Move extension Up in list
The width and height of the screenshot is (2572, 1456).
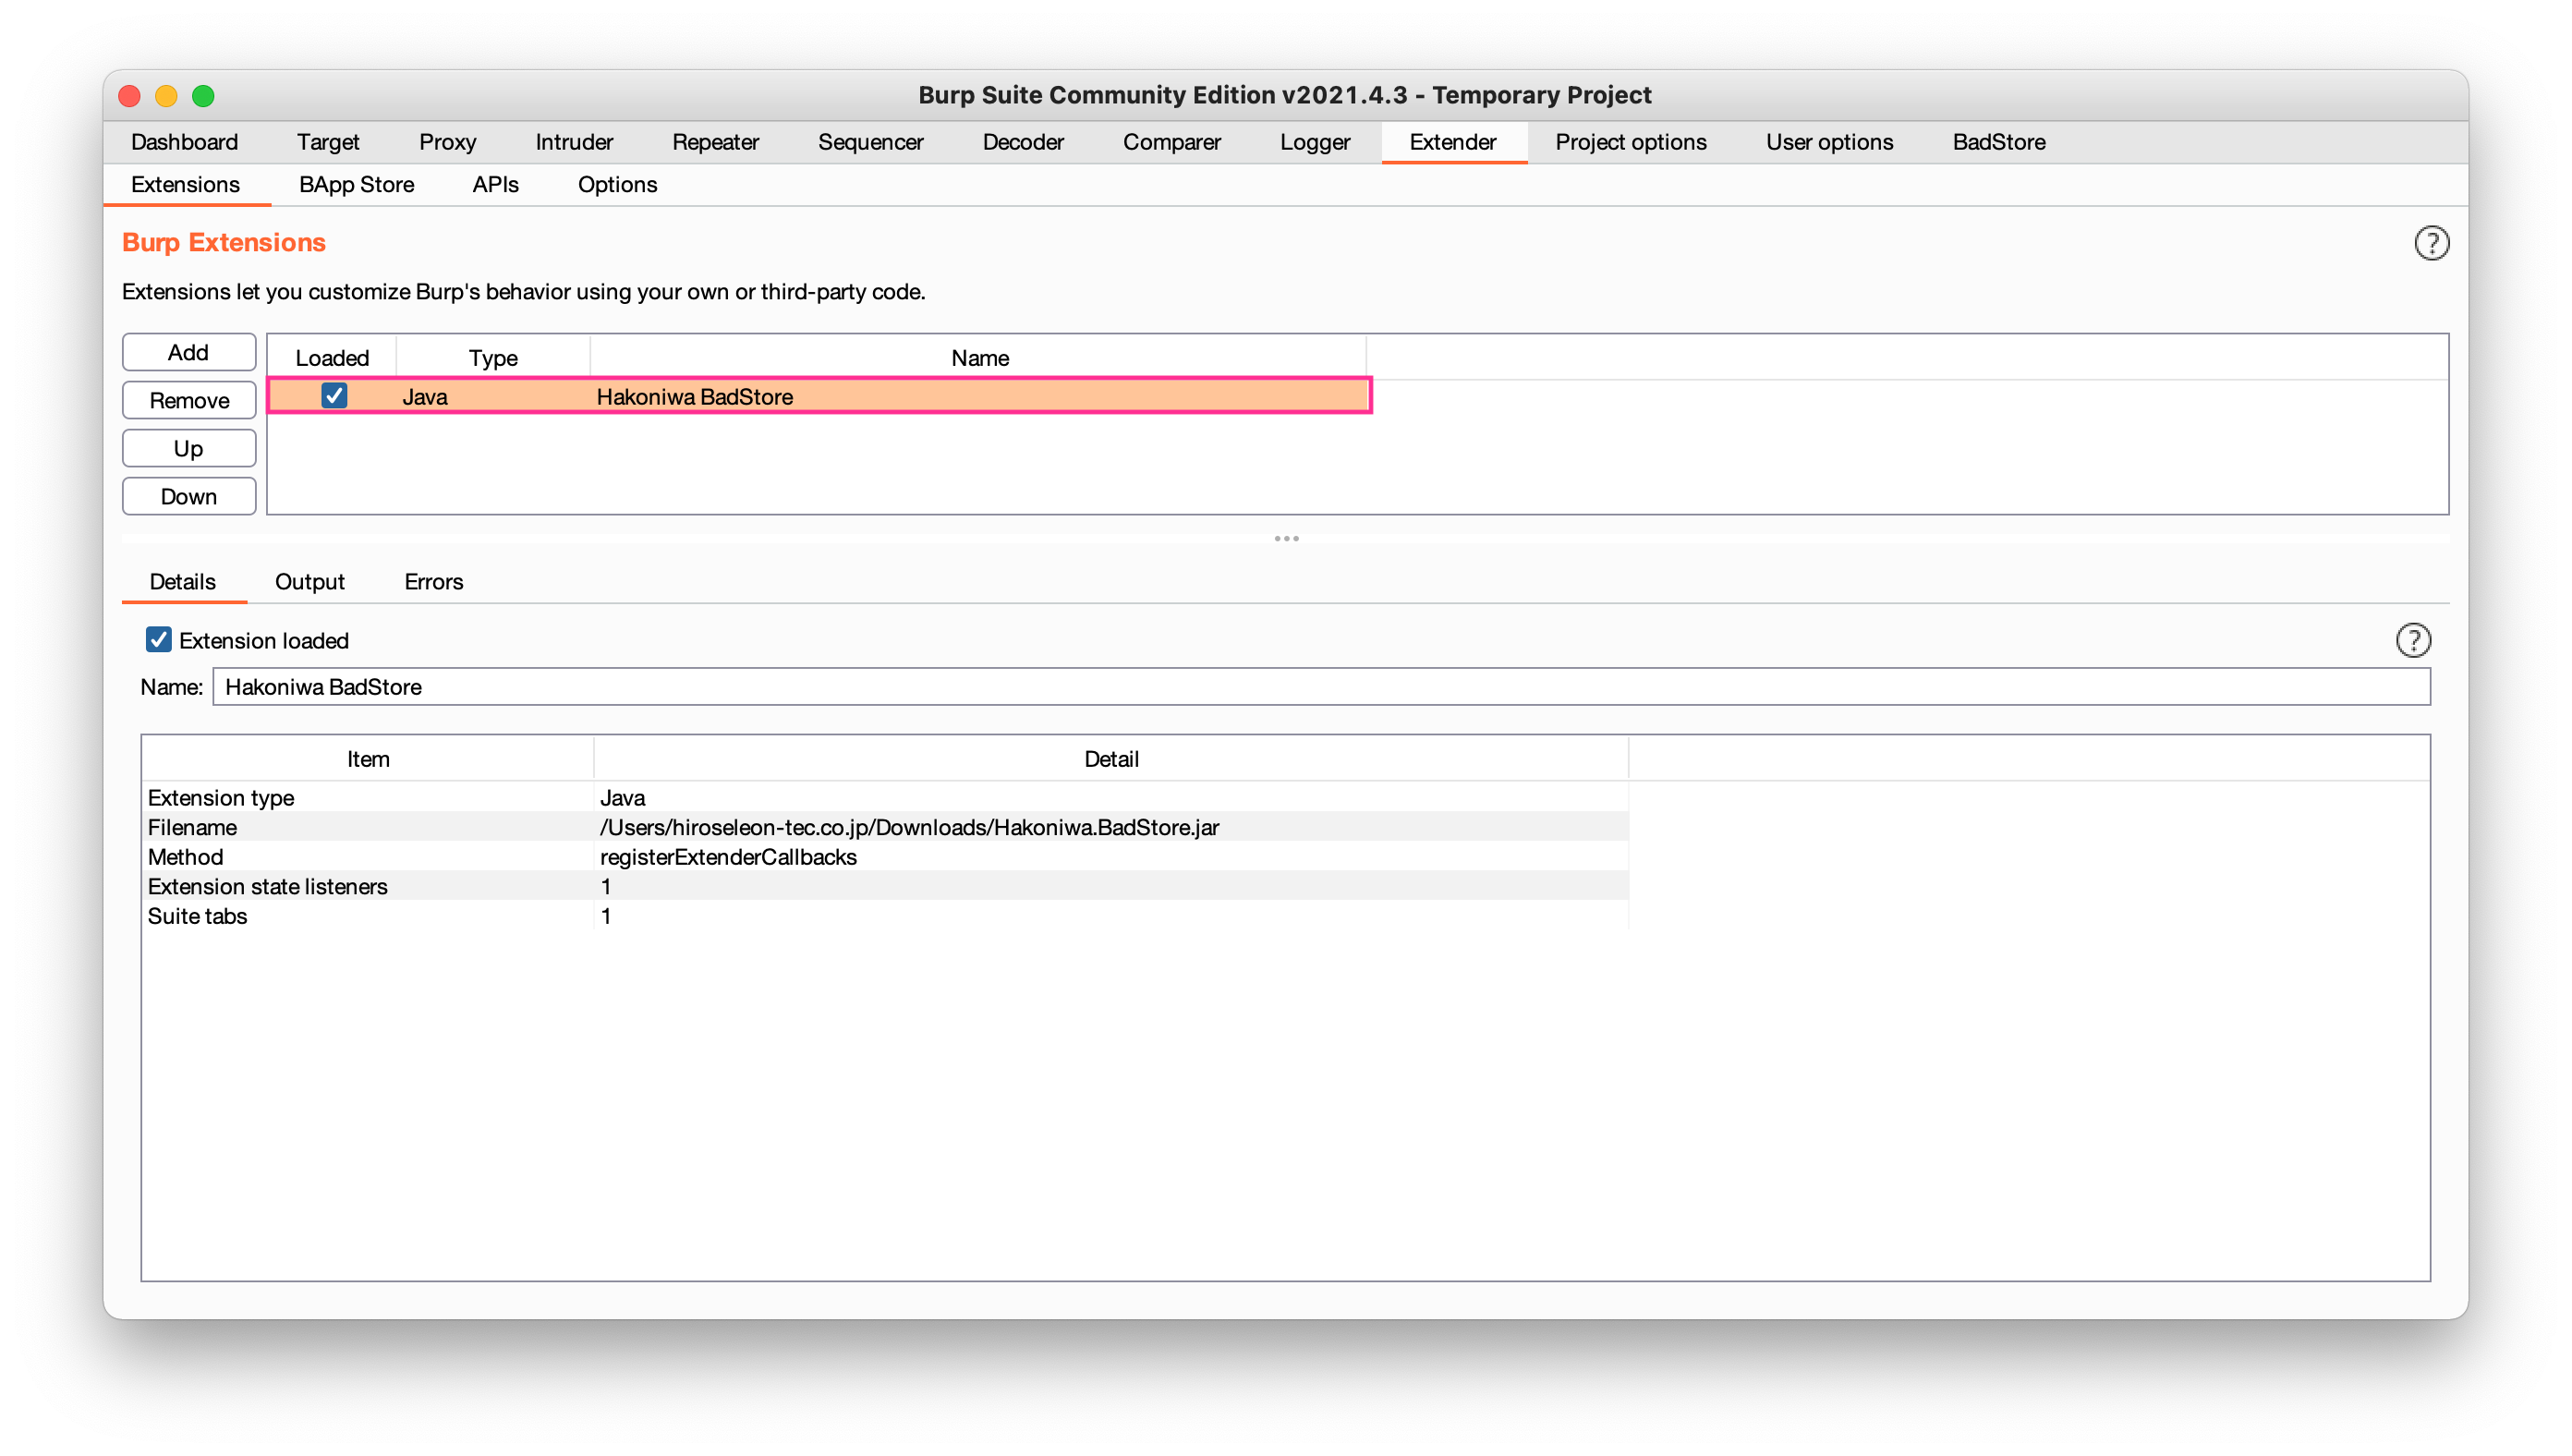(x=188, y=449)
